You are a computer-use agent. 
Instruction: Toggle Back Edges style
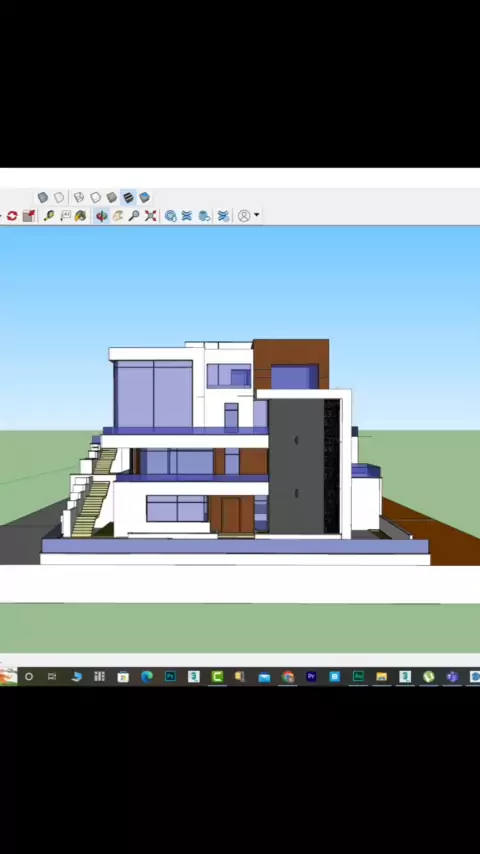coord(59,197)
